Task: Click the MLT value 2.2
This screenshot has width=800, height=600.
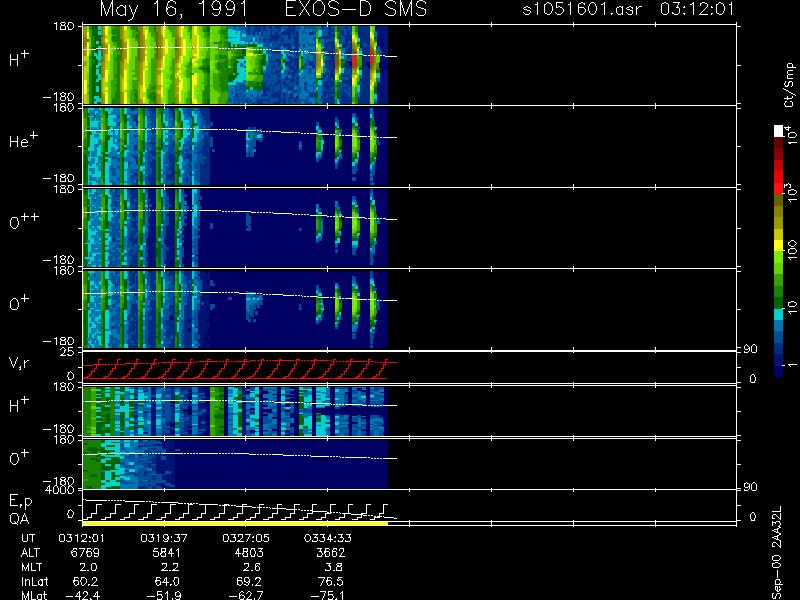Action: coord(170,567)
